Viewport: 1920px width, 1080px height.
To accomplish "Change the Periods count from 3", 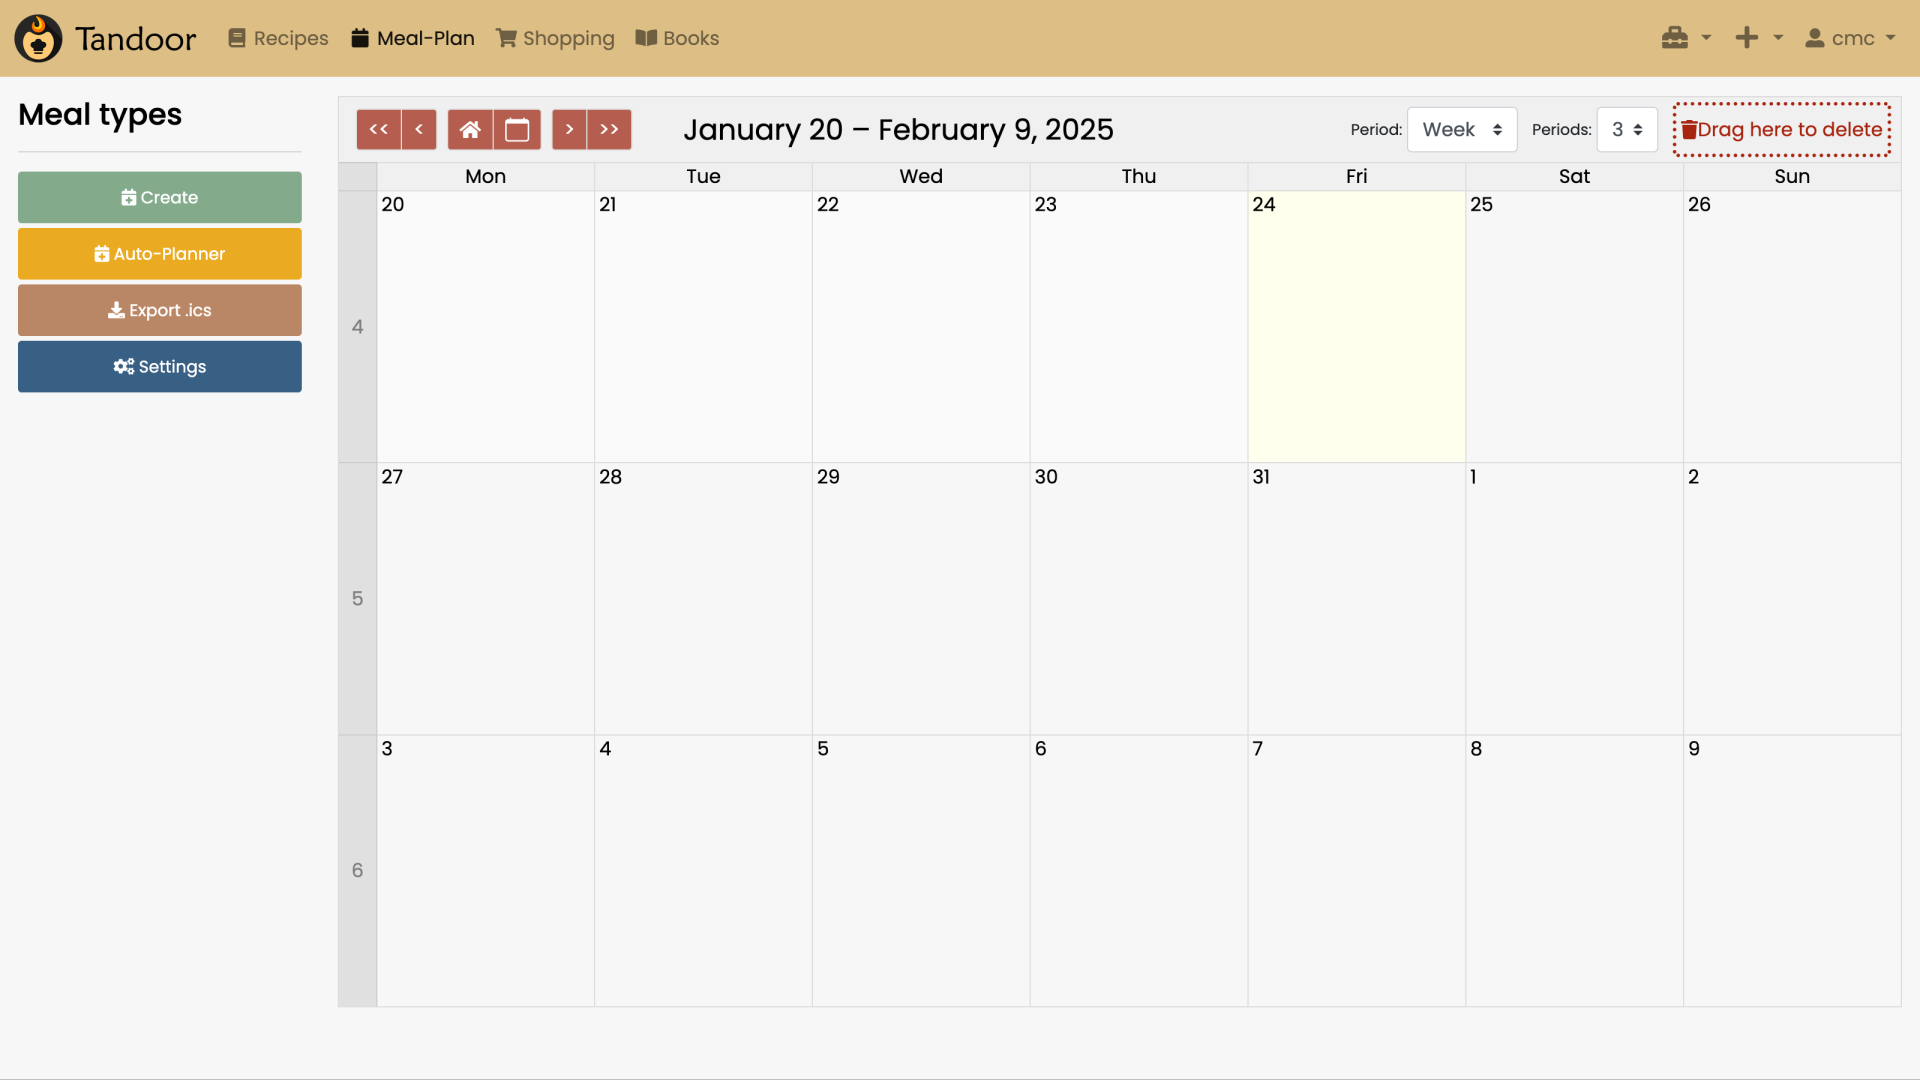I will tap(1628, 129).
